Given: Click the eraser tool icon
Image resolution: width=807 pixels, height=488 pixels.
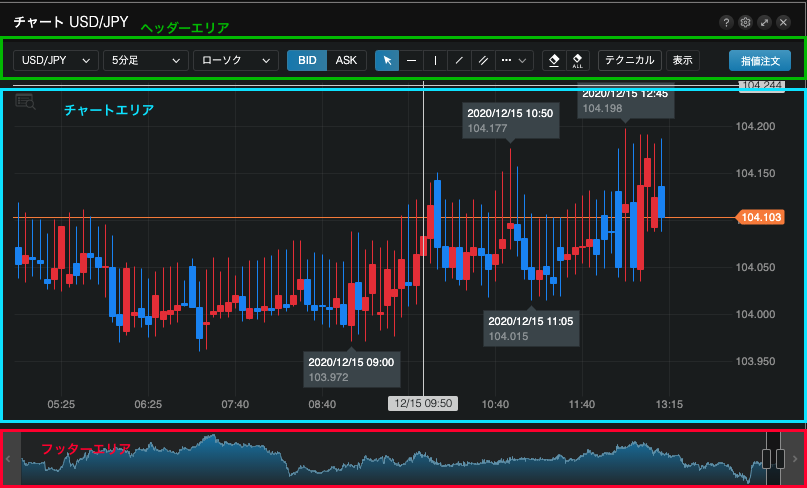Looking at the screenshot, I should 555,60.
